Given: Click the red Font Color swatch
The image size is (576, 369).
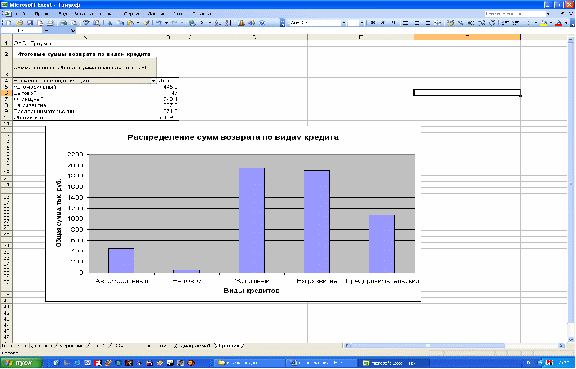Looking at the screenshot, I should [558, 23].
